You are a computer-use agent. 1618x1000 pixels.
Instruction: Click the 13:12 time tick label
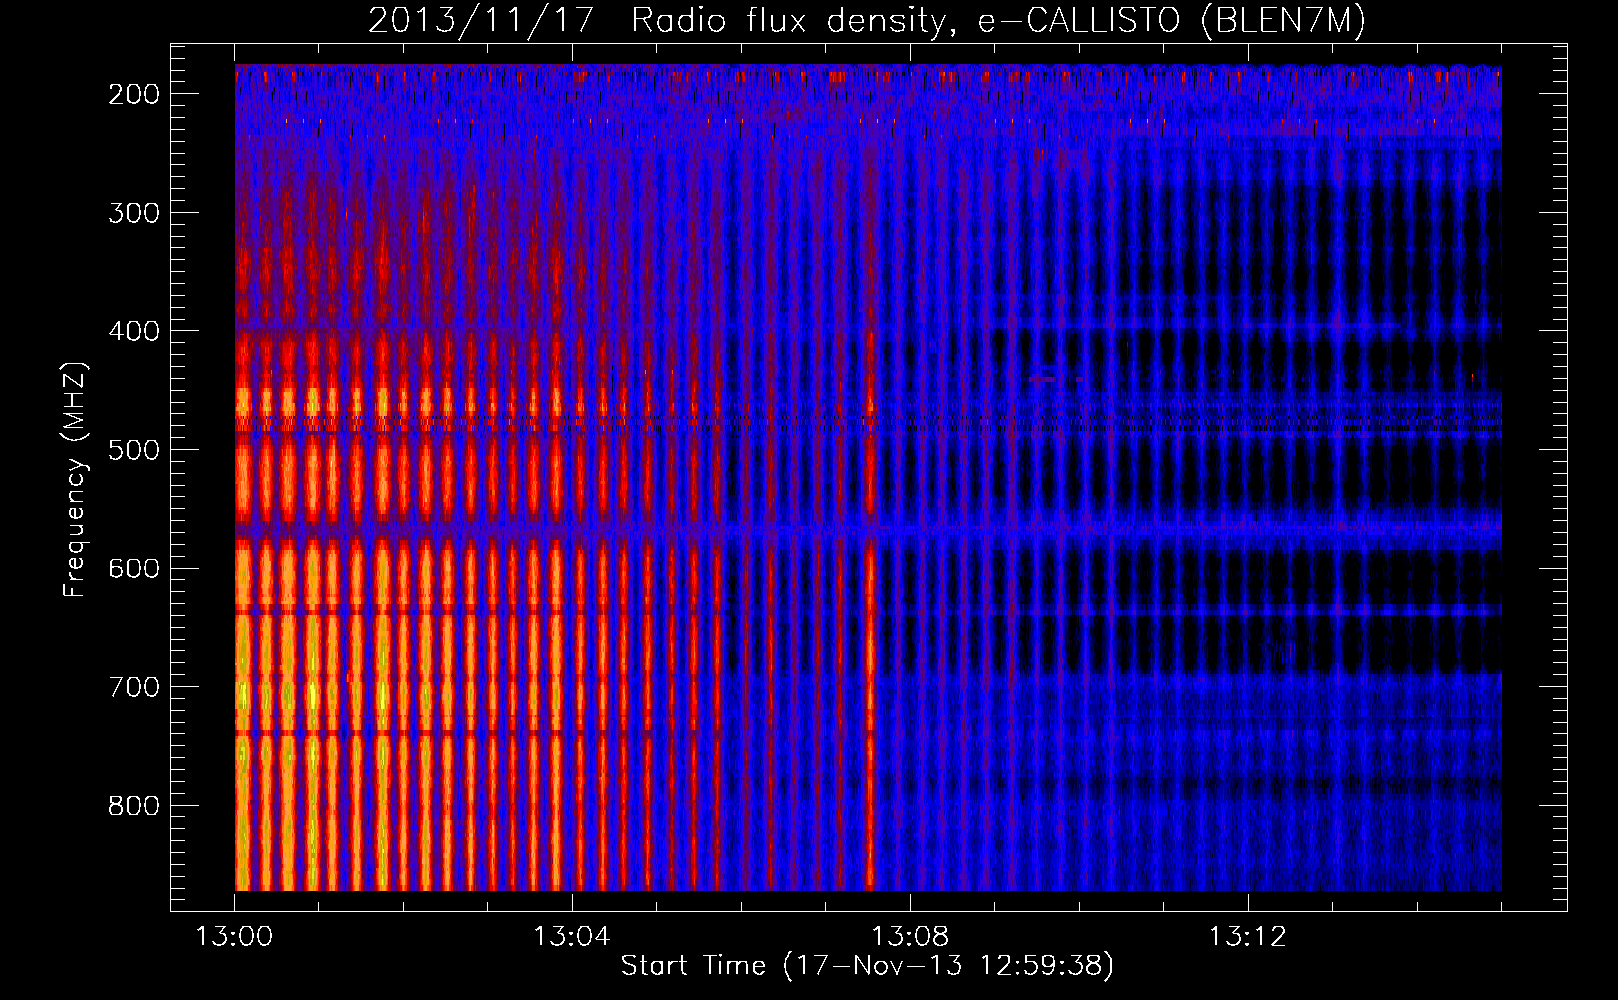[1248, 937]
